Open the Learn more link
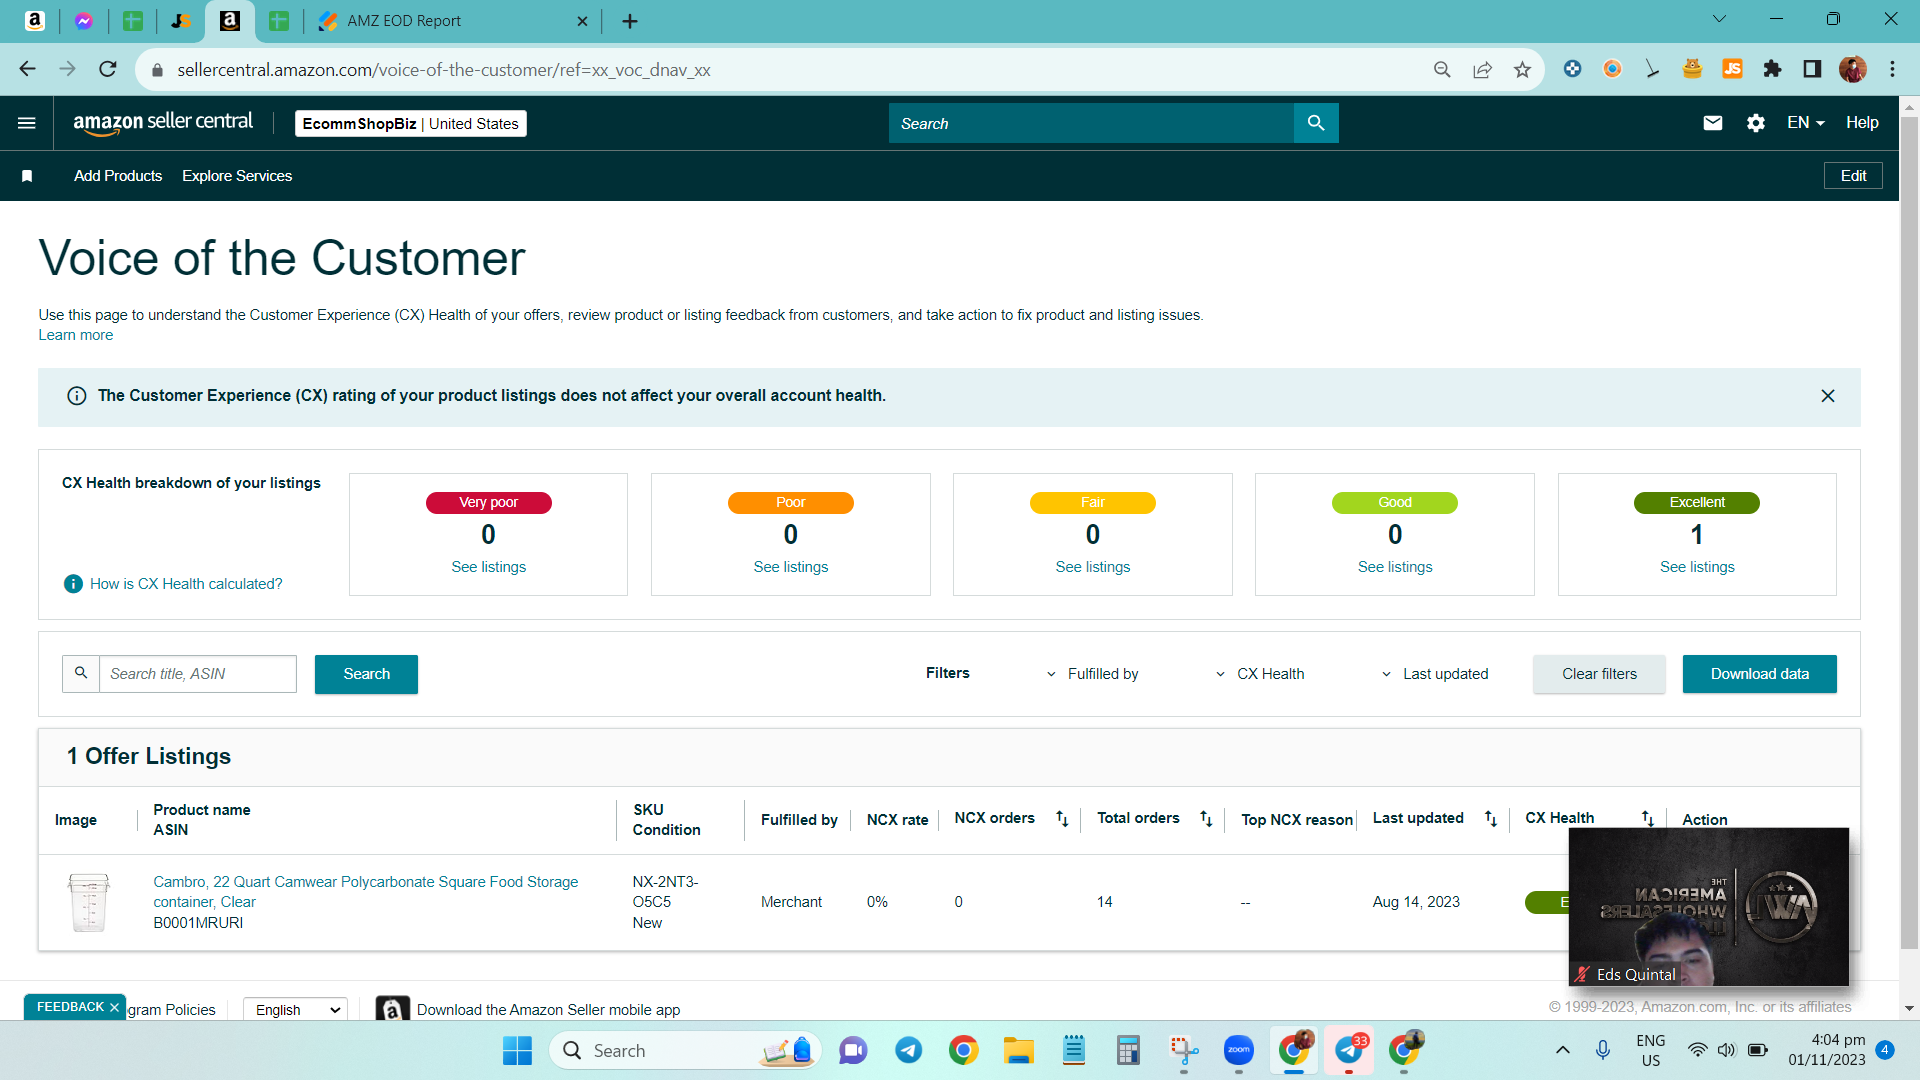Viewport: 1920px width, 1080px height. [x=76, y=336]
